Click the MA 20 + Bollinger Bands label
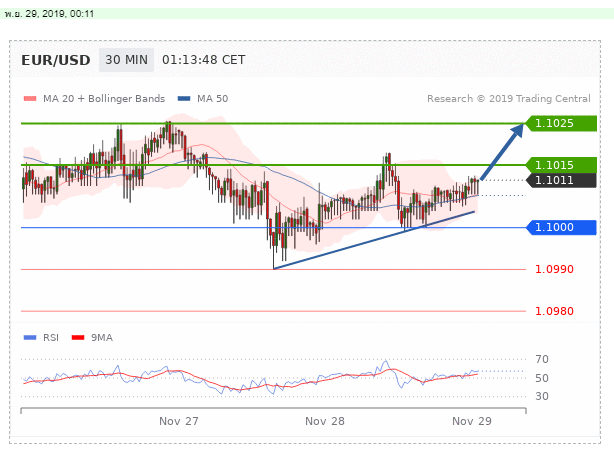 104,99
